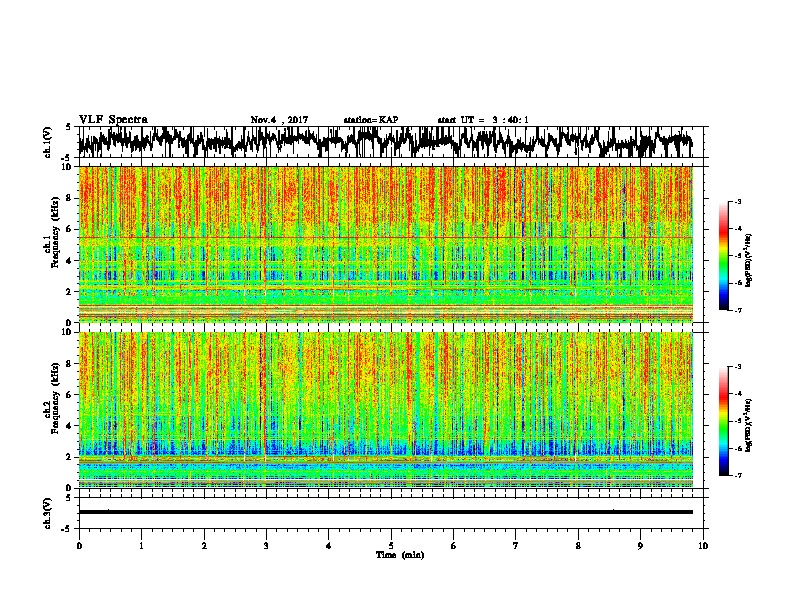Click the "-3" label on ch.1 color bar
This screenshot has height=612, width=792.
(x=738, y=202)
